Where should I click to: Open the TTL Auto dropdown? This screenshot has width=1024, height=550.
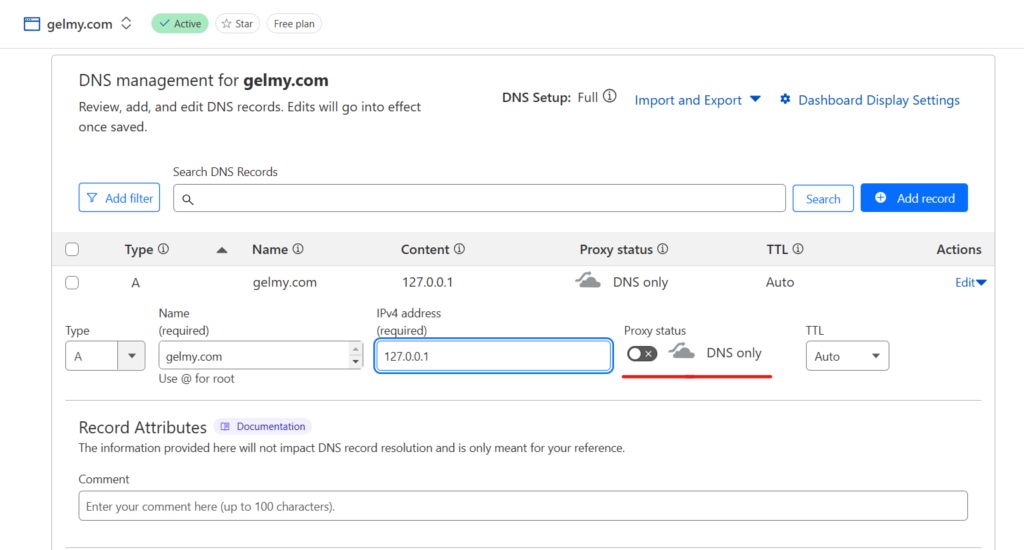[x=847, y=356]
